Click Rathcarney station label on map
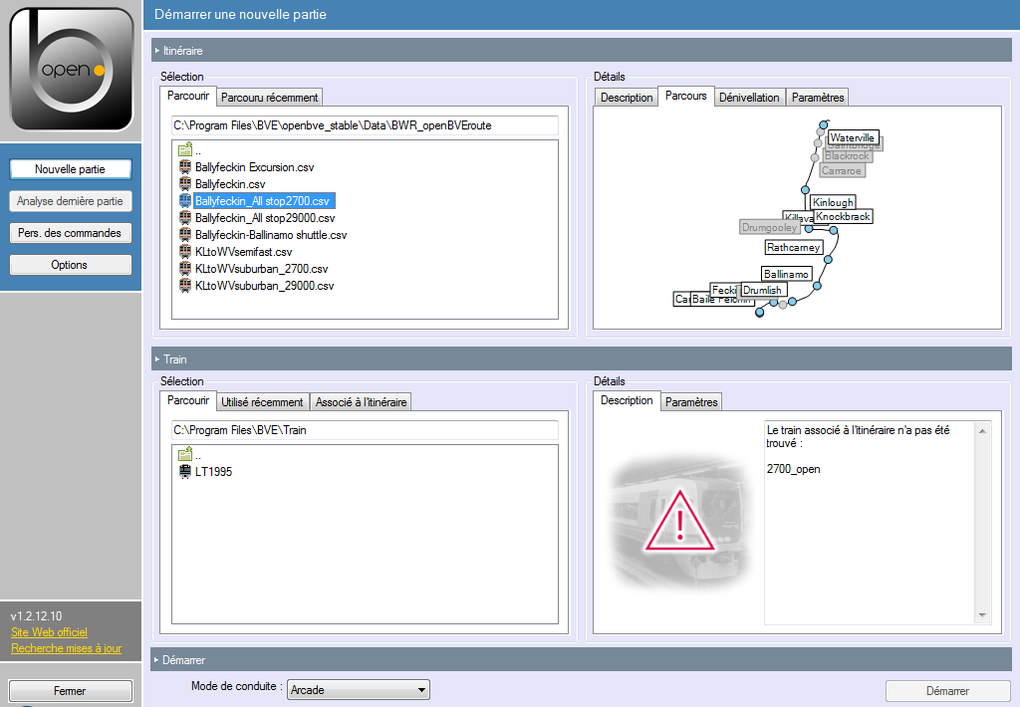Screen dimensions: 1020x707 click(794, 247)
